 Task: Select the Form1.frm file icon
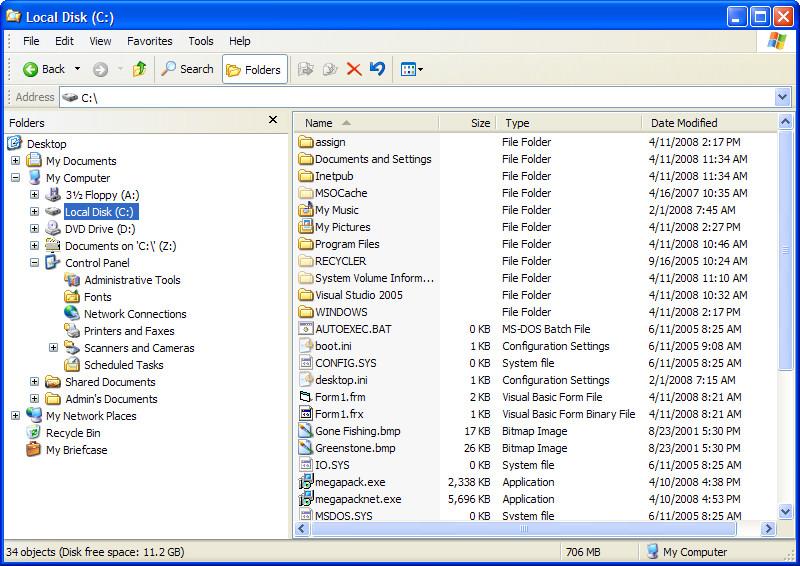pyautogui.click(x=306, y=397)
